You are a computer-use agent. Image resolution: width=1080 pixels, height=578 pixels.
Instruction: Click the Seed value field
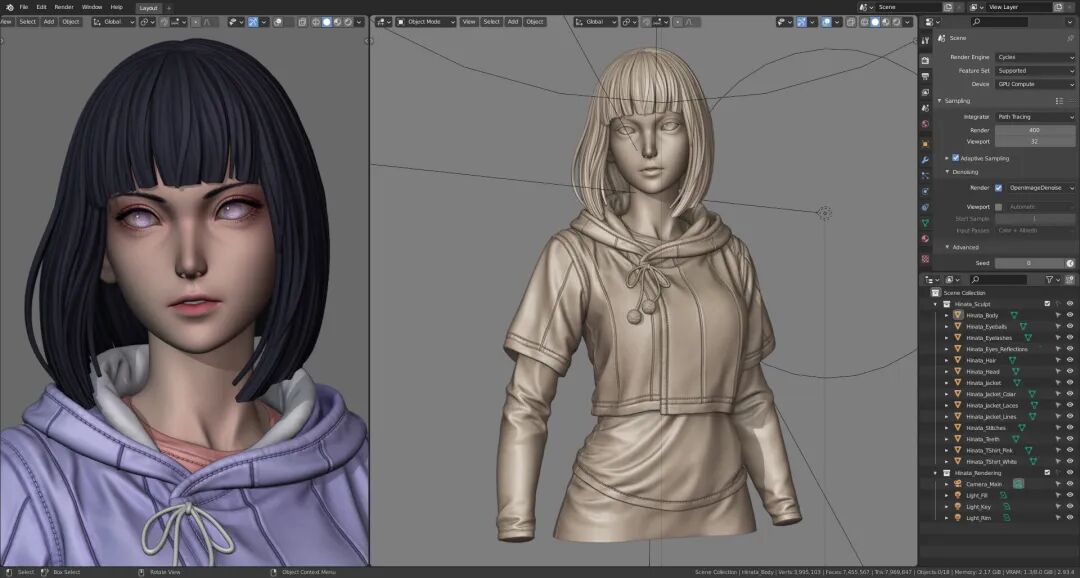pos(1029,263)
